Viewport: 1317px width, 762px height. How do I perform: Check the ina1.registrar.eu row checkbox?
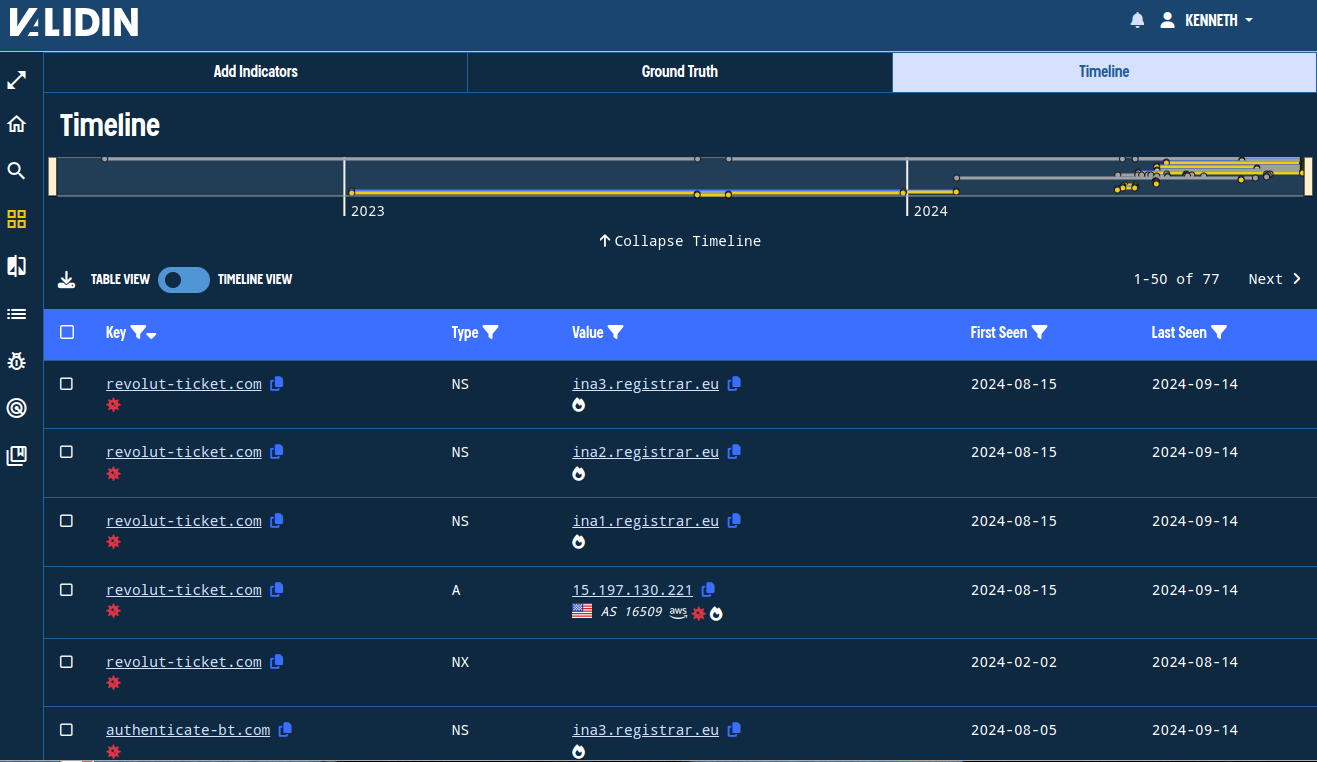point(67,521)
